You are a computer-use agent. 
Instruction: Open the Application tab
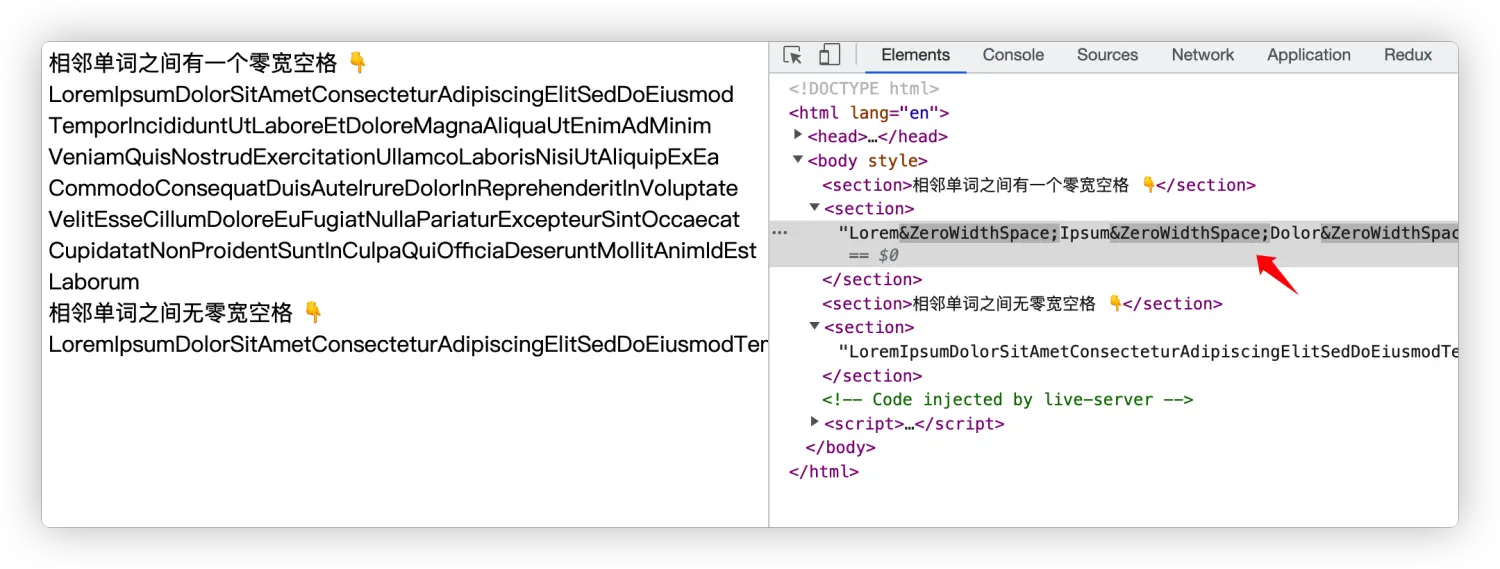click(1309, 55)
